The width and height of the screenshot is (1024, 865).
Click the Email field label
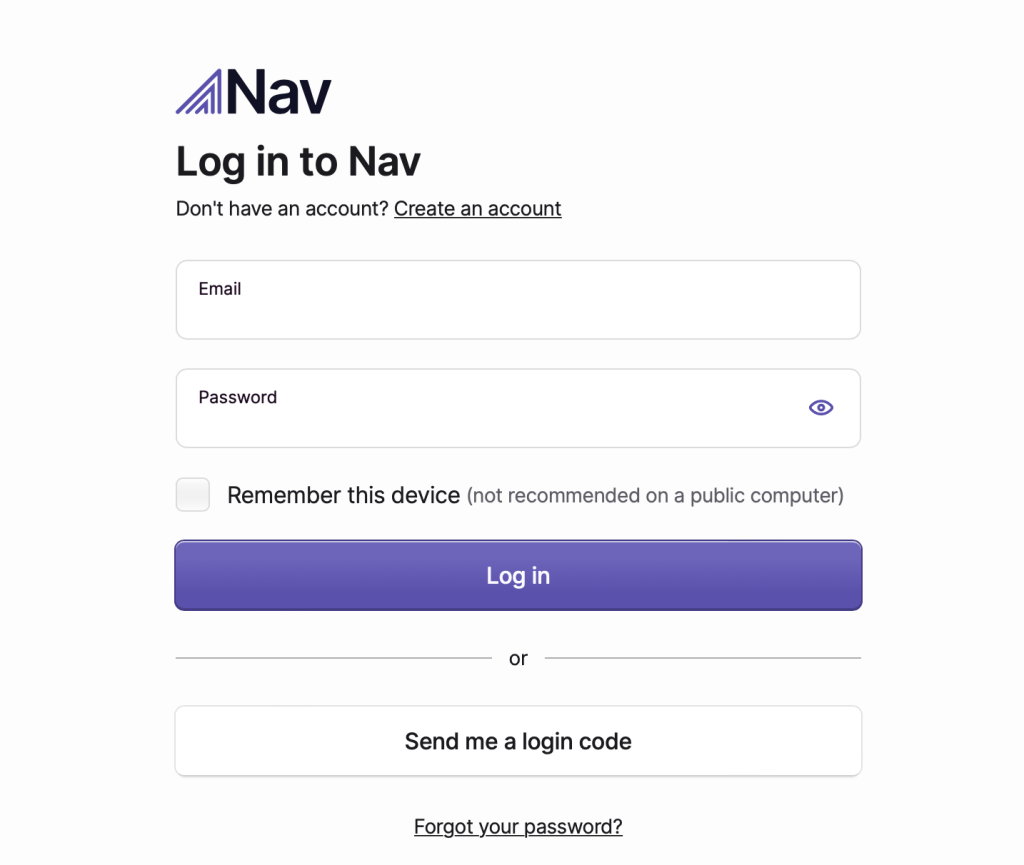(x=219, y=289)
